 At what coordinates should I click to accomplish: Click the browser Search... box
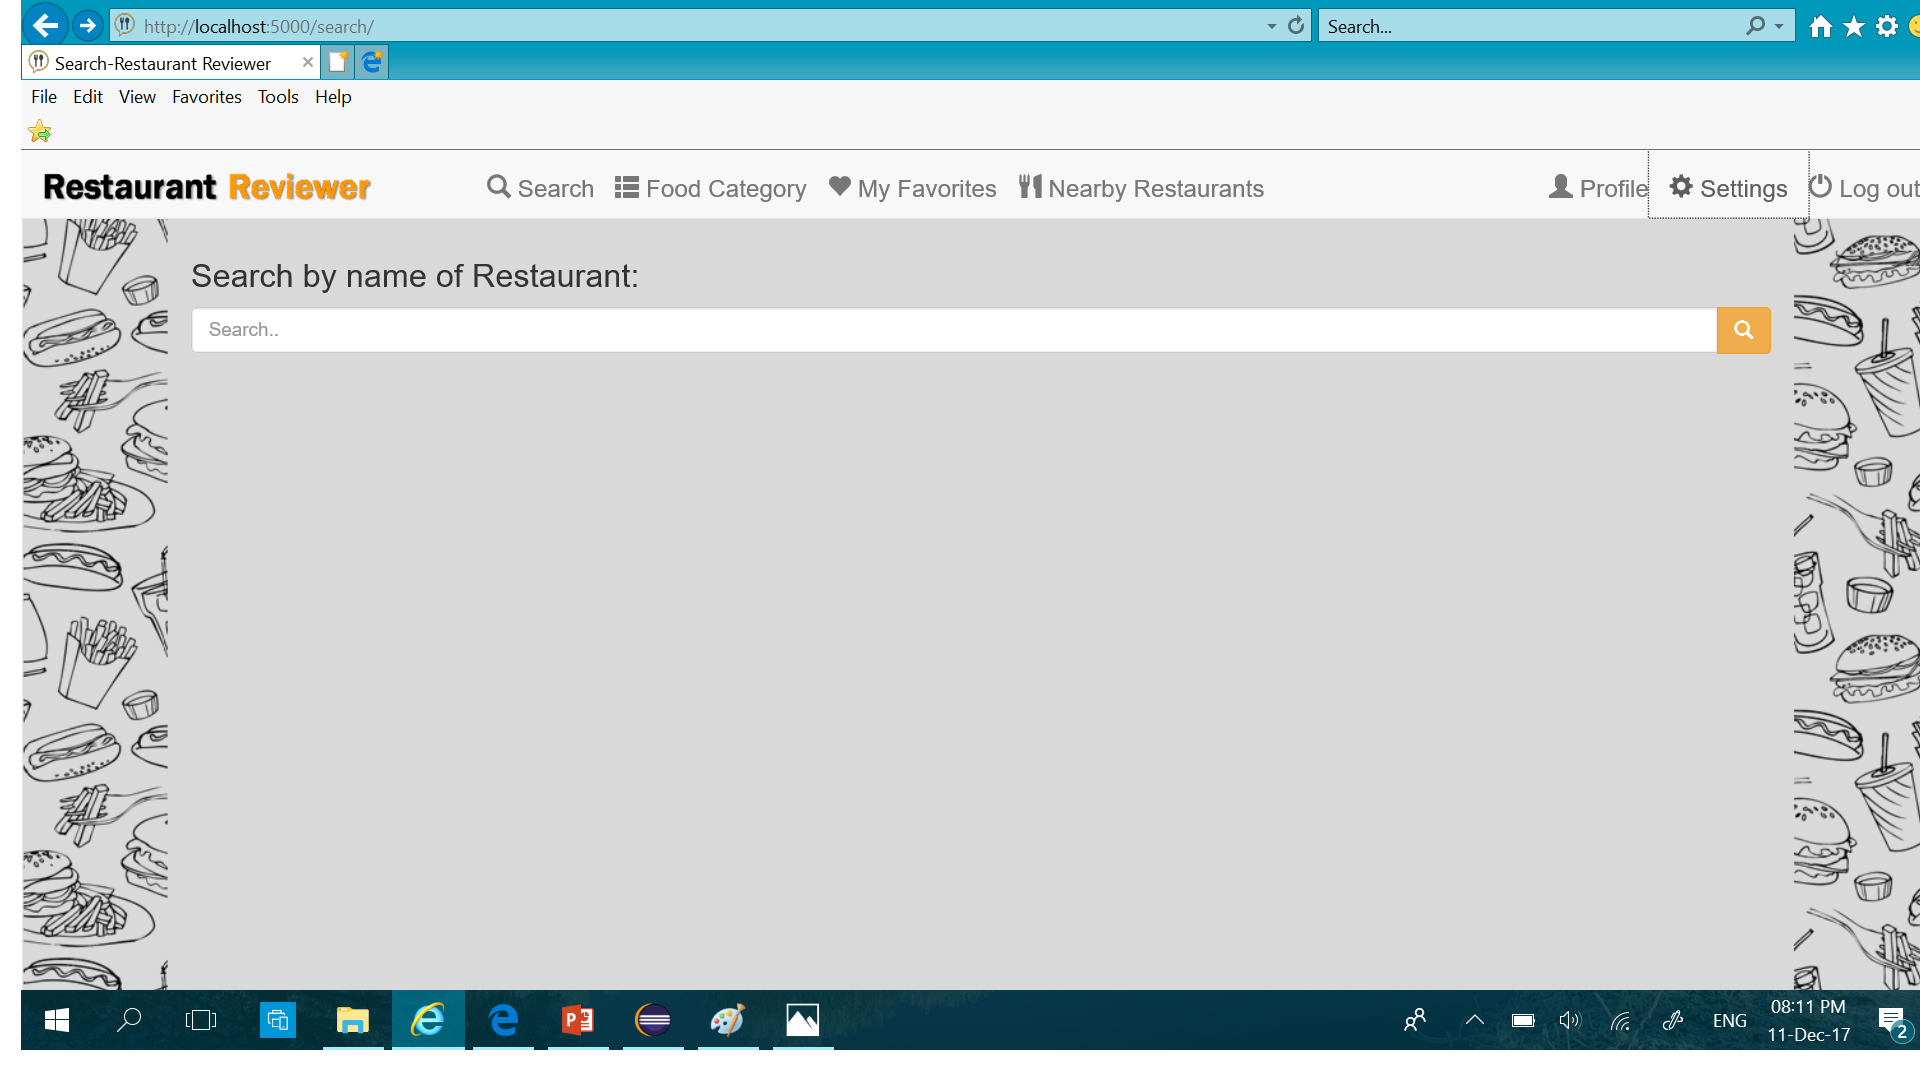pyautogui.click(x=1530, y=26)
